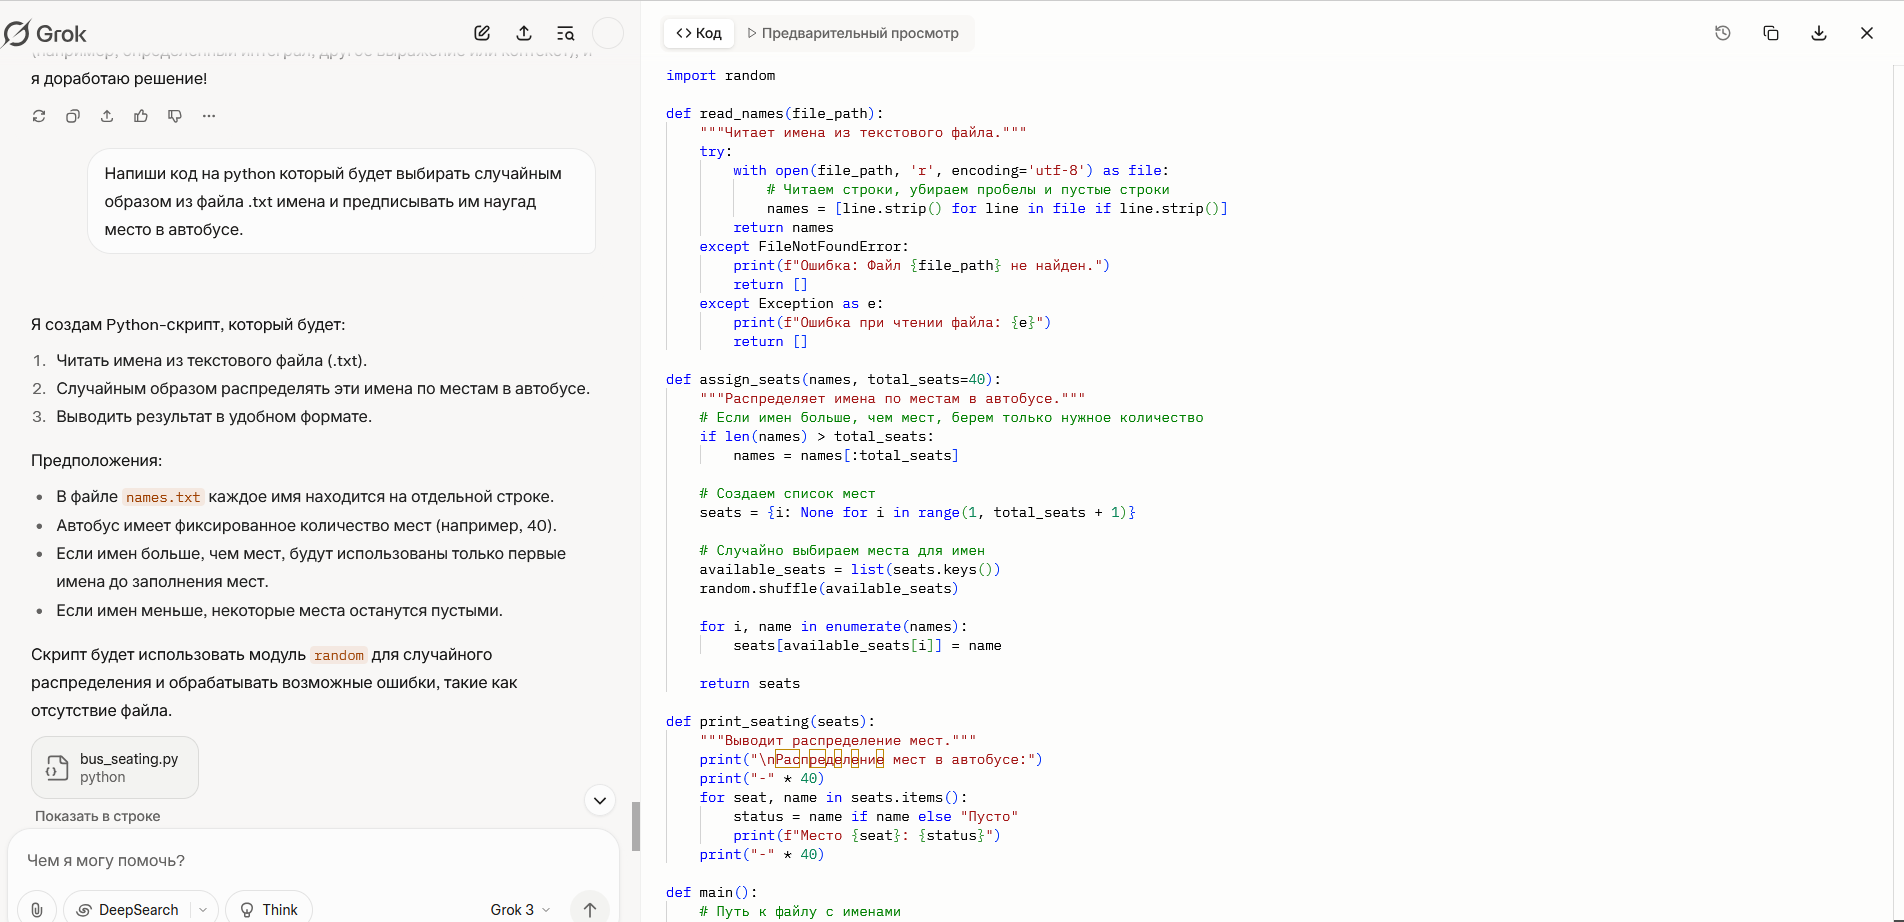Click the user prompt message bubble
1904x922 pixels.
pos(342,201)
